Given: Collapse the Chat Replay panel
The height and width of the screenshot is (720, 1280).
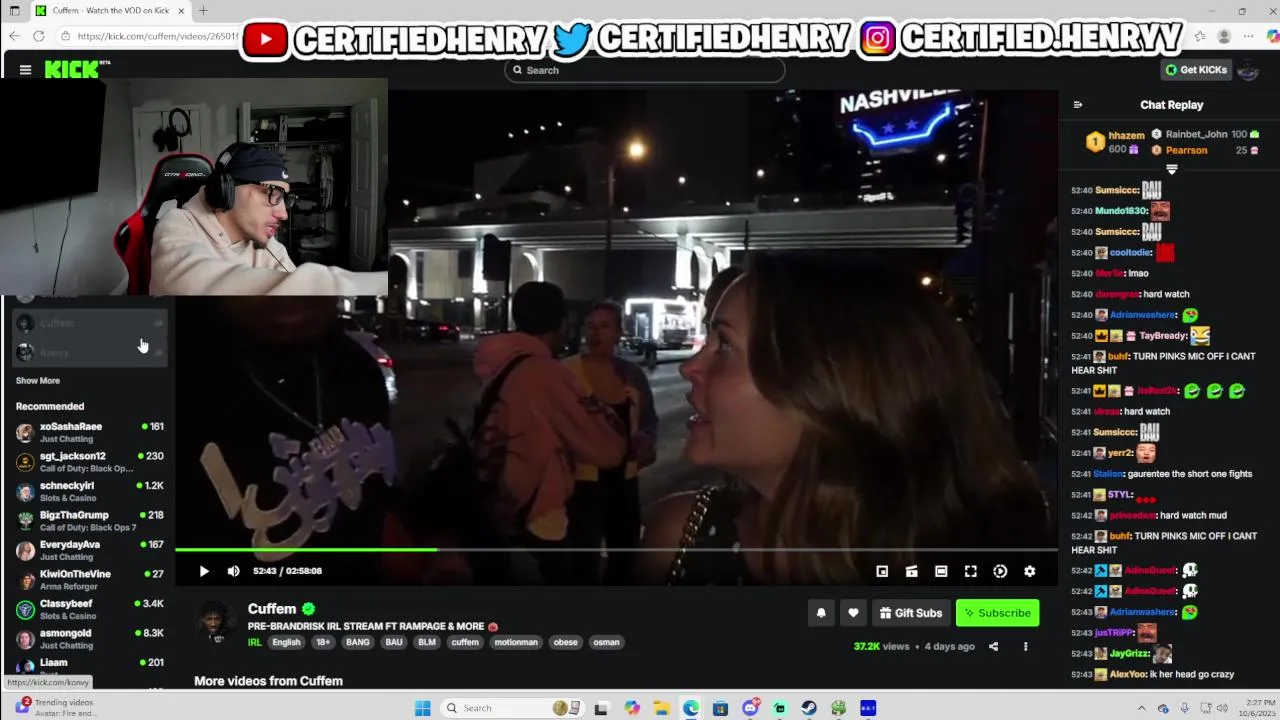Looking at the screenshot, I should [x=1077, y=104].
